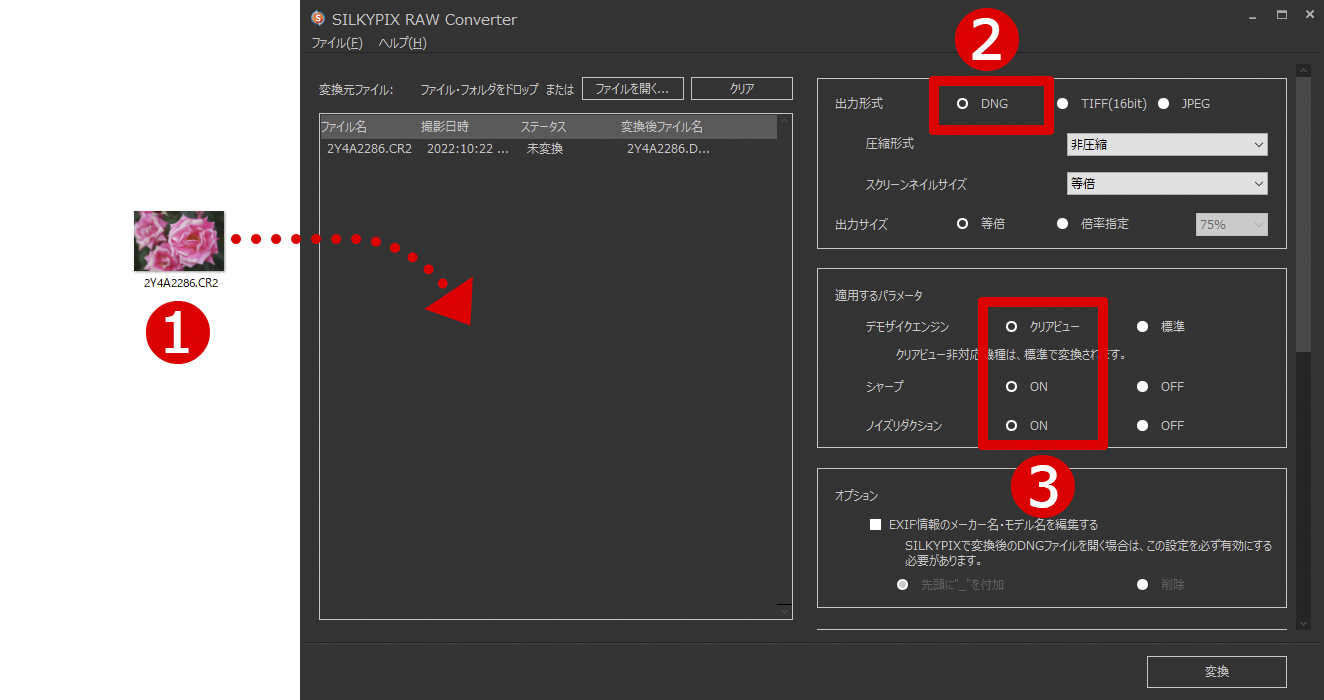1324x700 pixels.
Task: Open the 圧縮形式 dropdown showing 非圧縮
Action: 1166,144
